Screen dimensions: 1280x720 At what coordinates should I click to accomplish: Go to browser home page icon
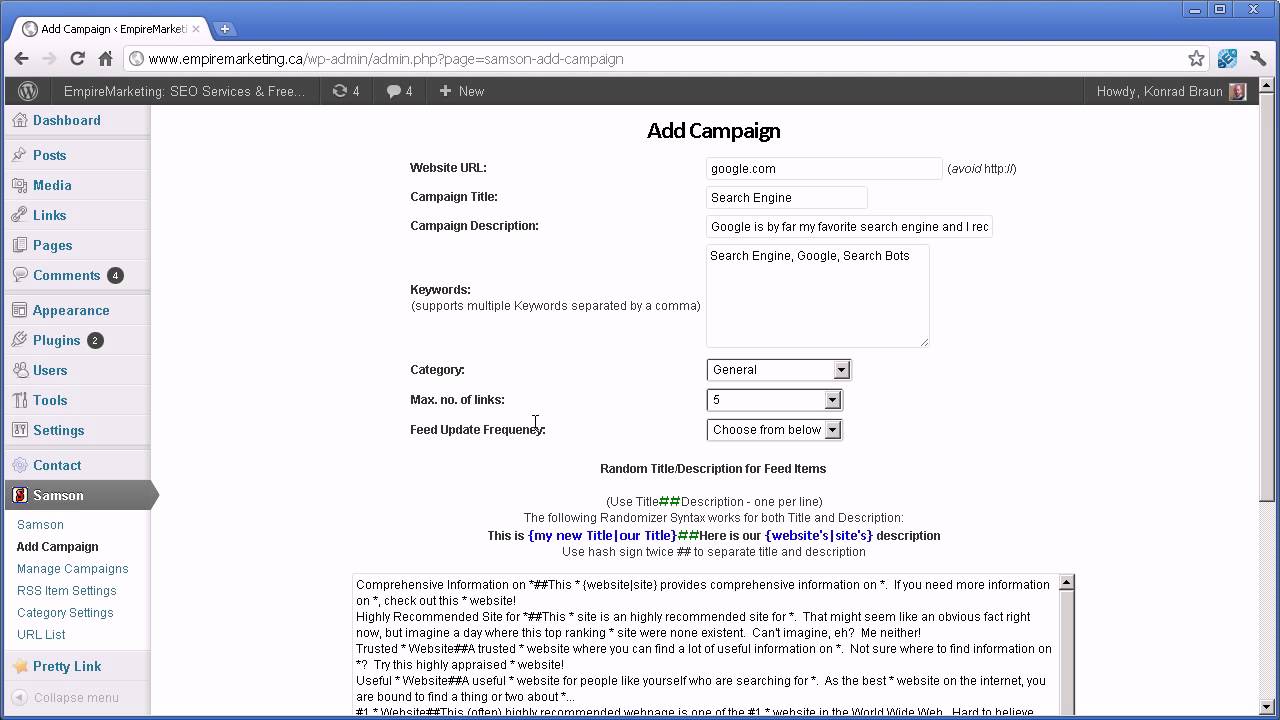pos(105,59)
